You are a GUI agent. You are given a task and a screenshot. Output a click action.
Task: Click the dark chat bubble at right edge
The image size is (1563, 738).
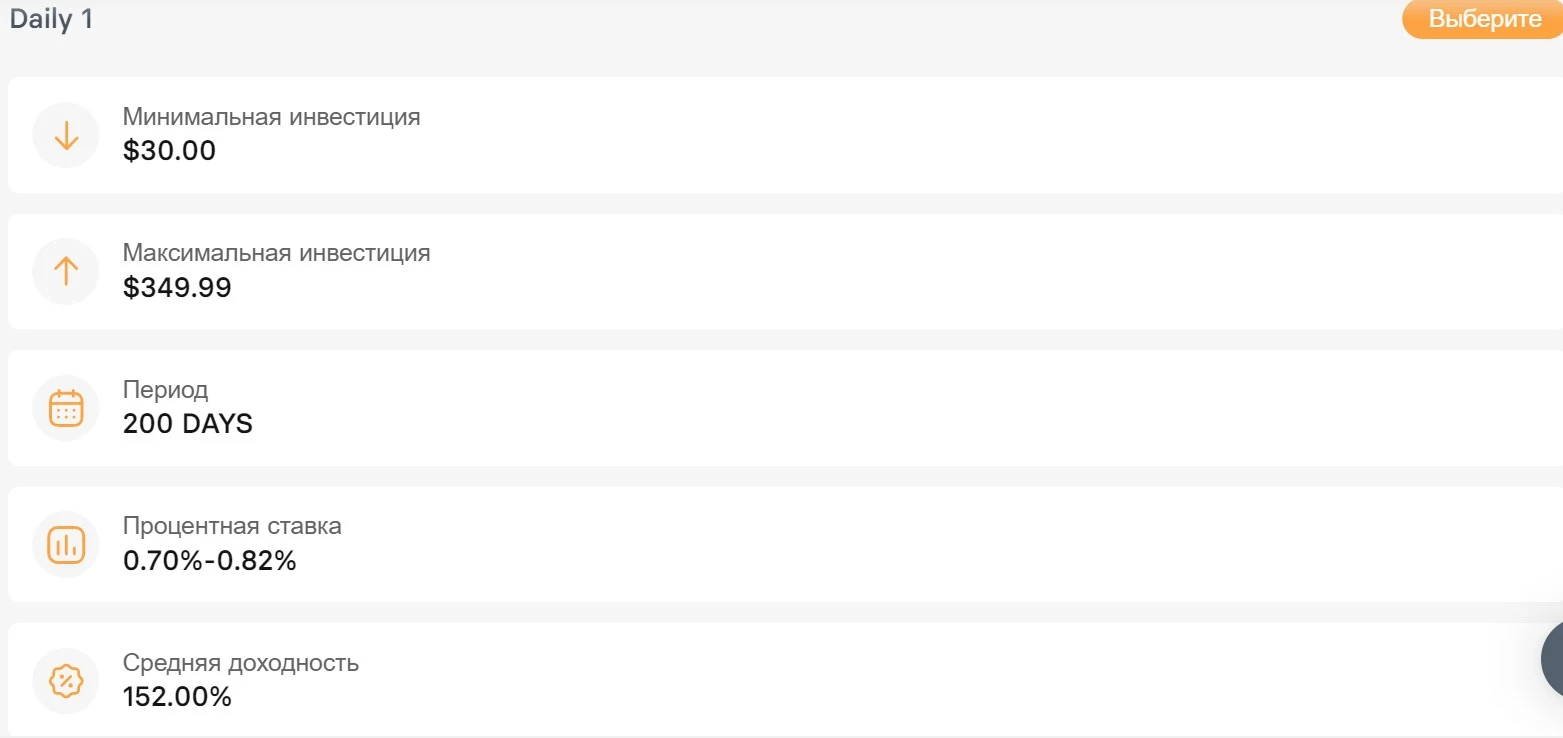click(x=1552, y=660)
